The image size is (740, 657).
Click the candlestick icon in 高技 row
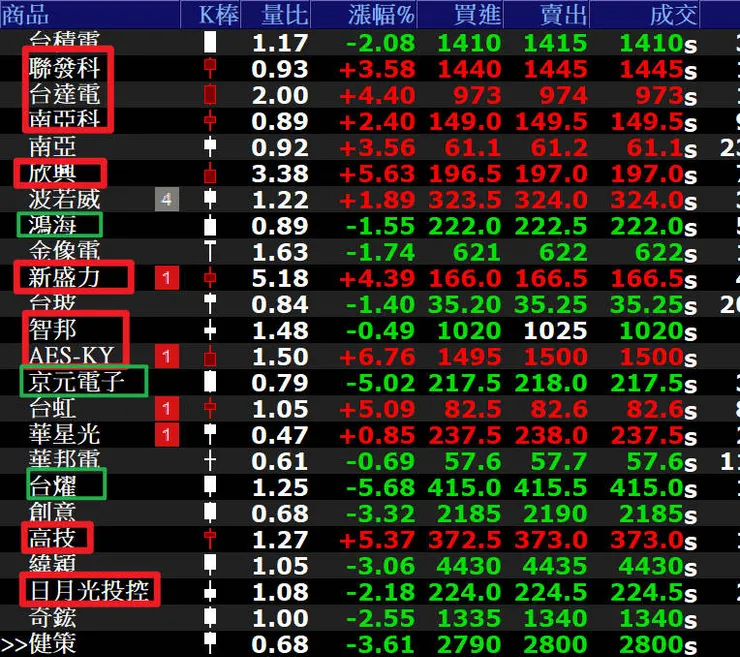pos(210,539)
